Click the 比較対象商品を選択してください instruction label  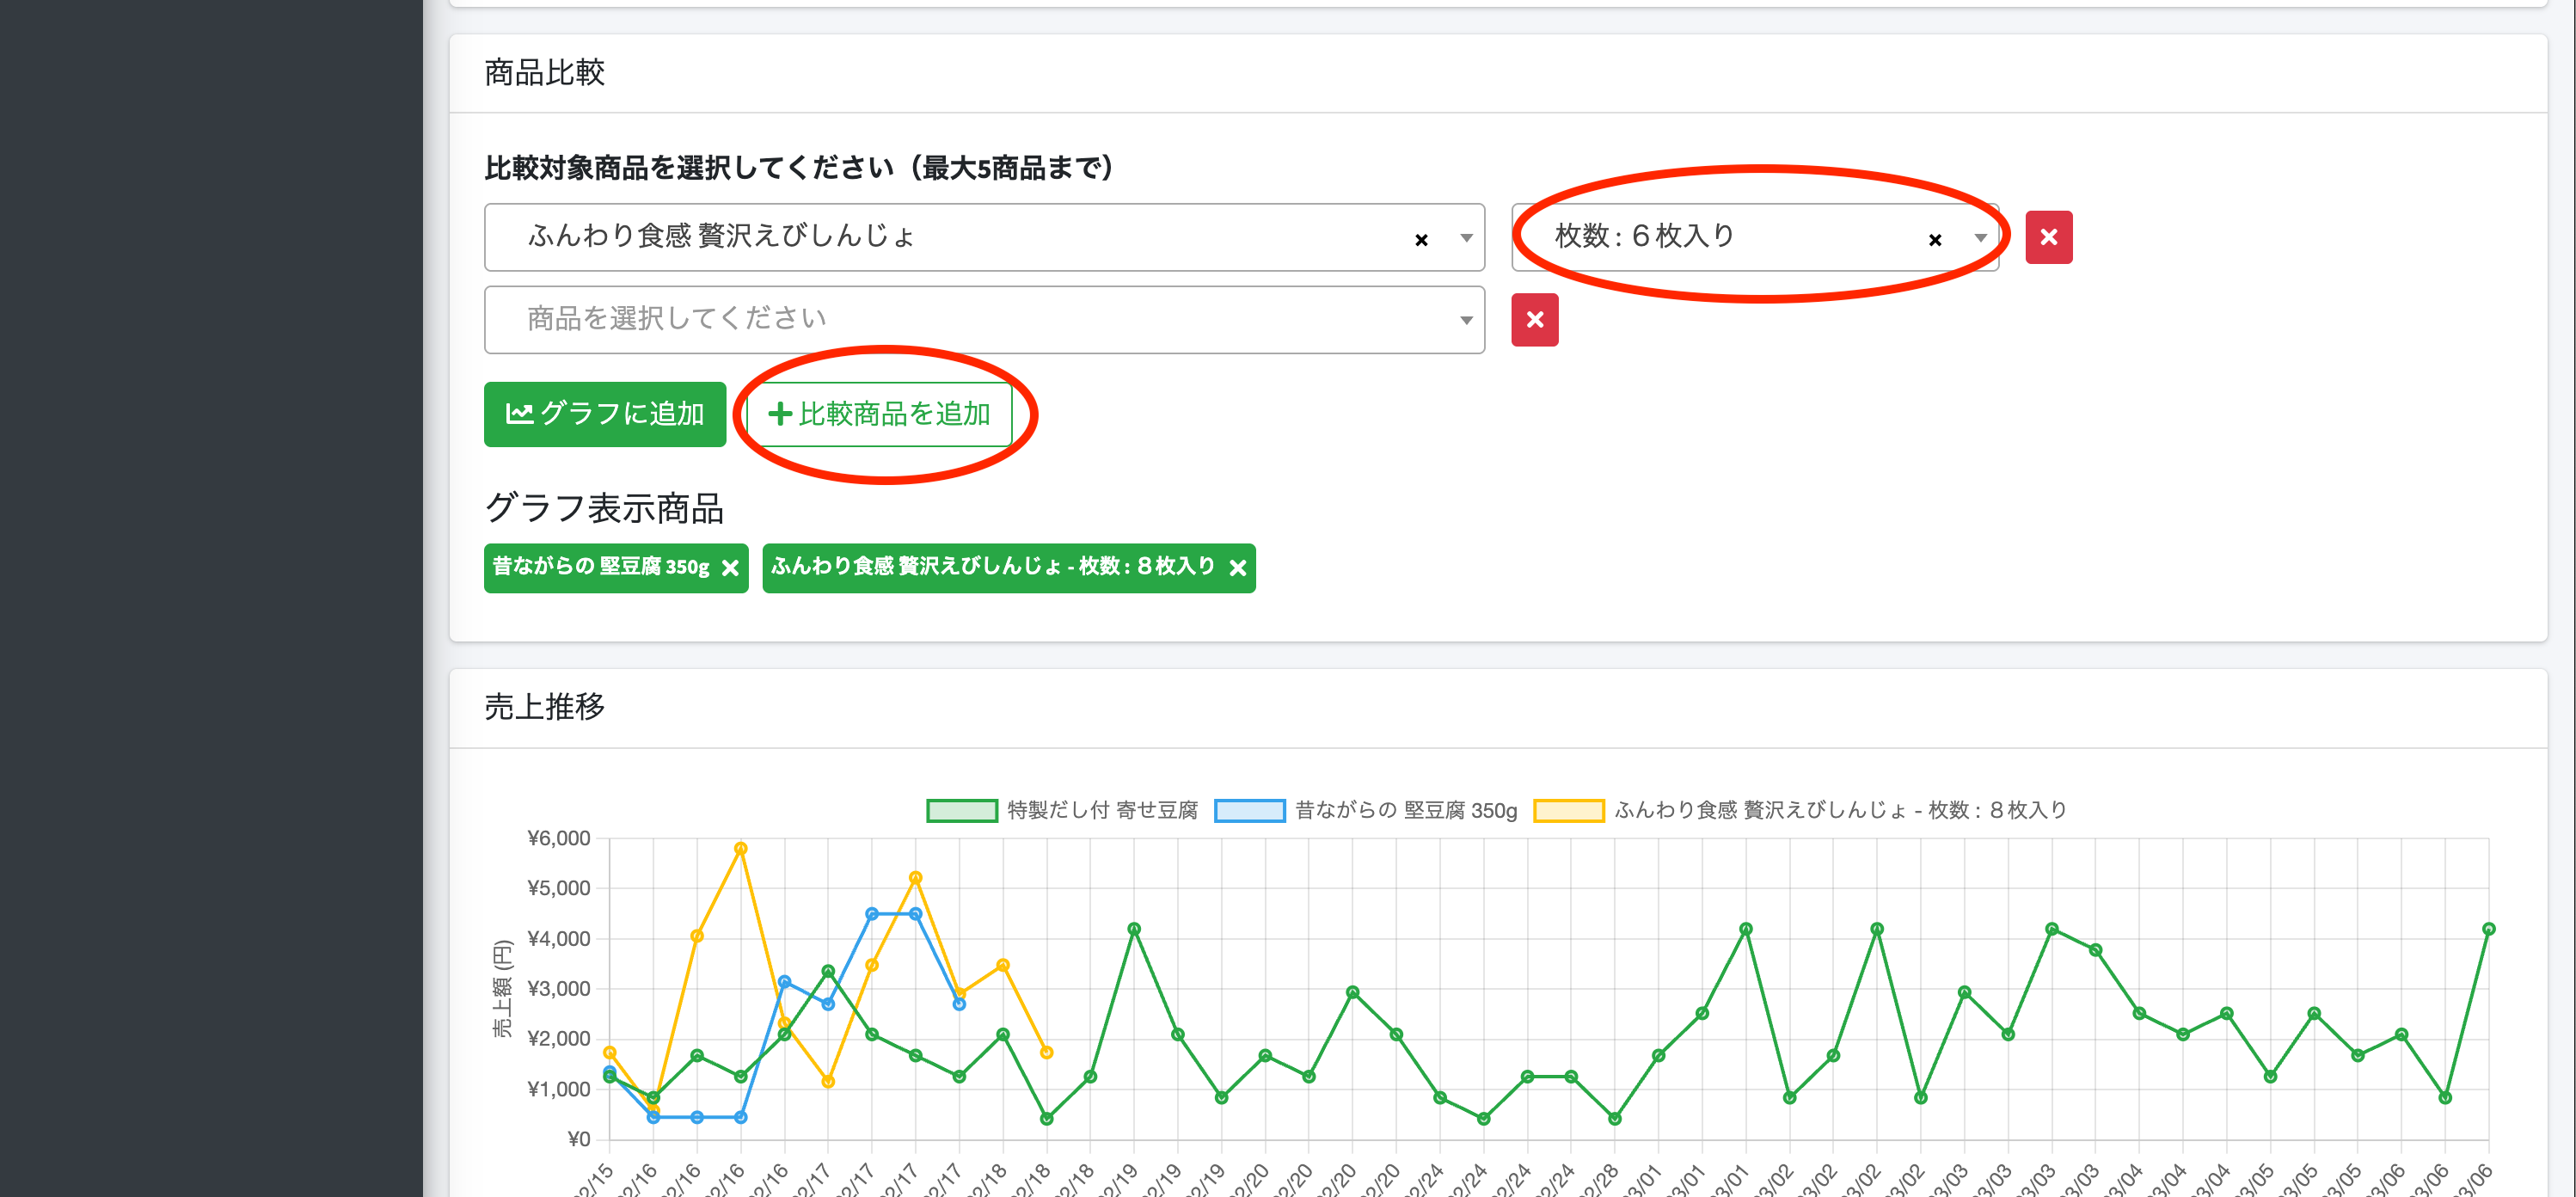[x=800, y=168]
